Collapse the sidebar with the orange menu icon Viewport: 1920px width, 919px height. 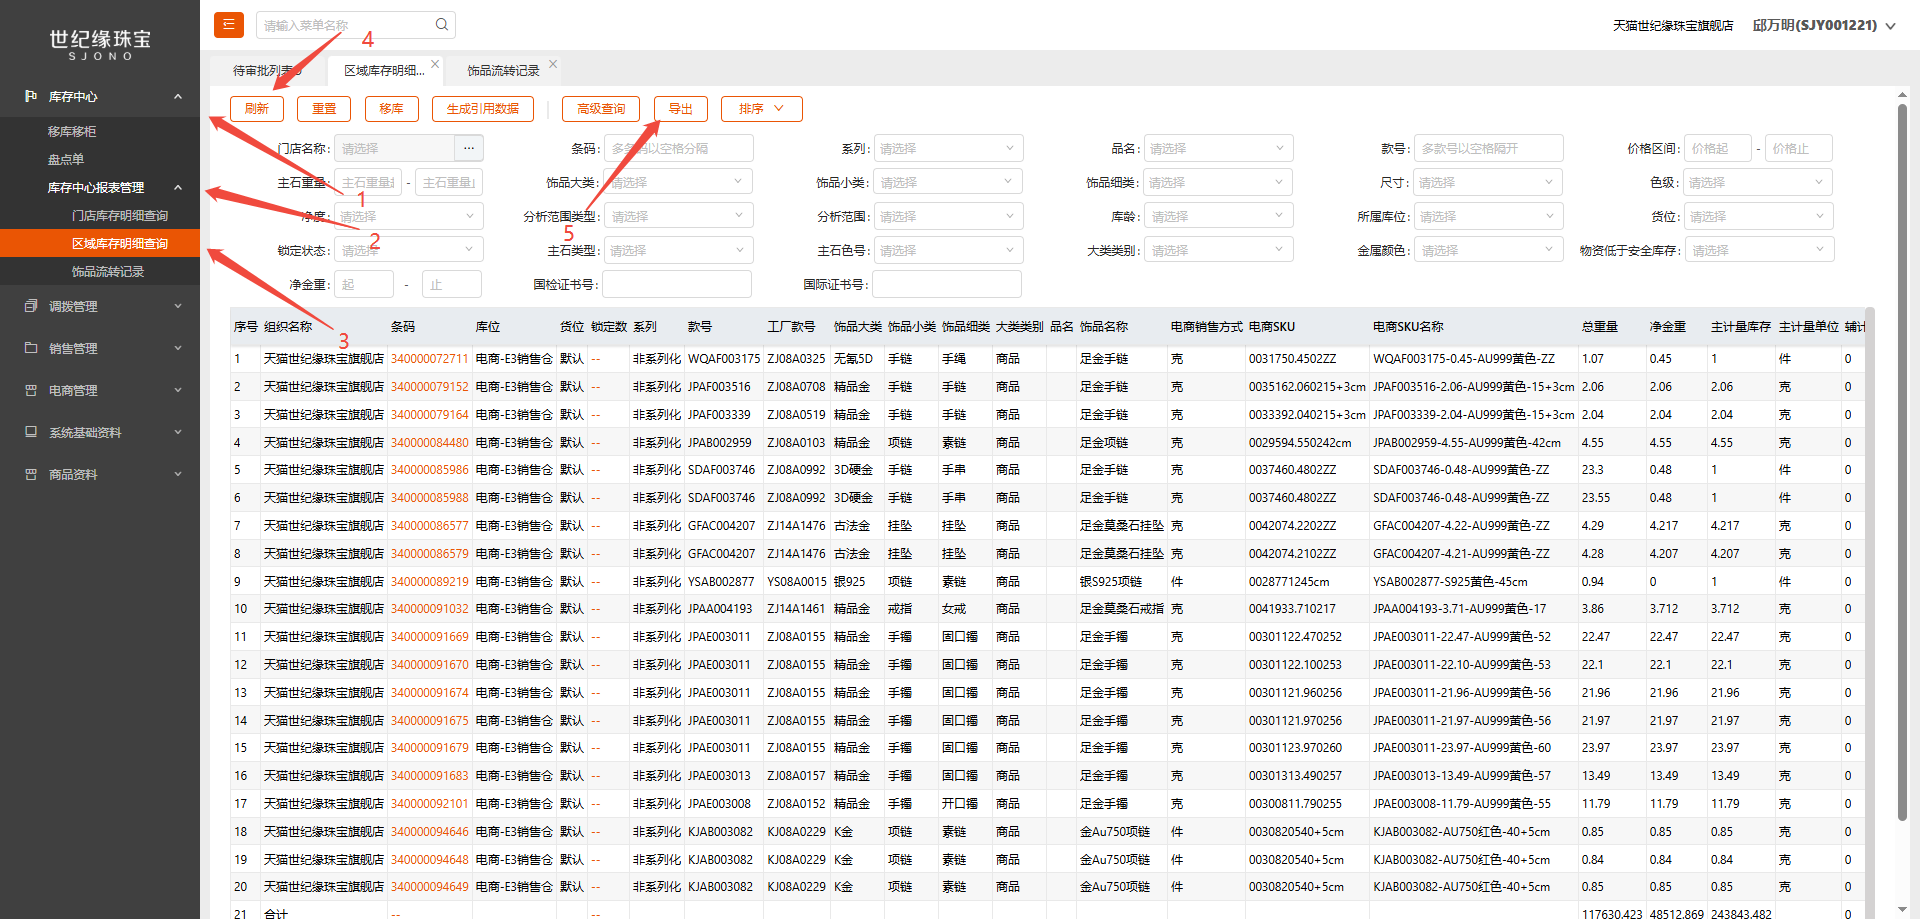click(228, 25)
